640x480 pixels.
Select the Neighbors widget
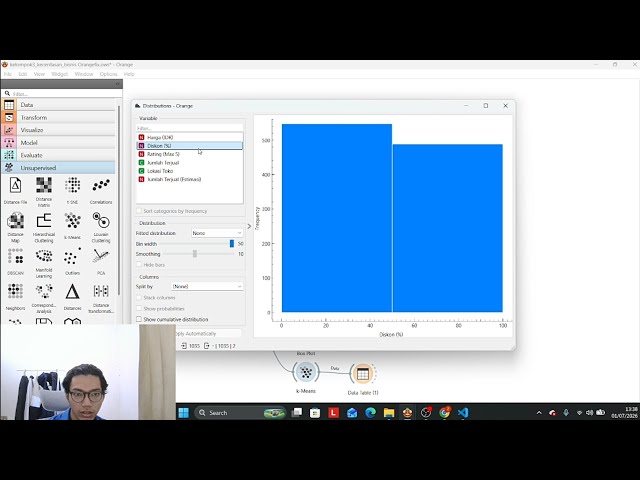[x=16, y=297]
